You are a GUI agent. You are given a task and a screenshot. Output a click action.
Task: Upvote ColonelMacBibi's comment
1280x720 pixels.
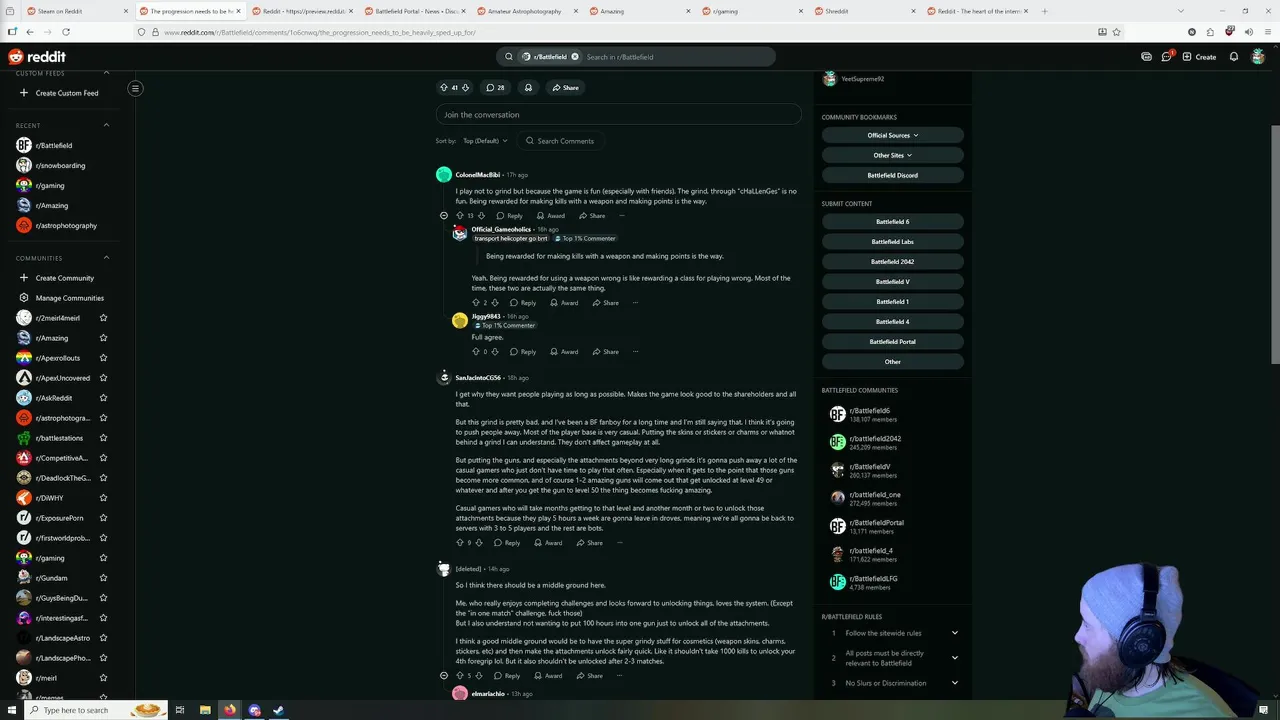(x=460, y=216)
